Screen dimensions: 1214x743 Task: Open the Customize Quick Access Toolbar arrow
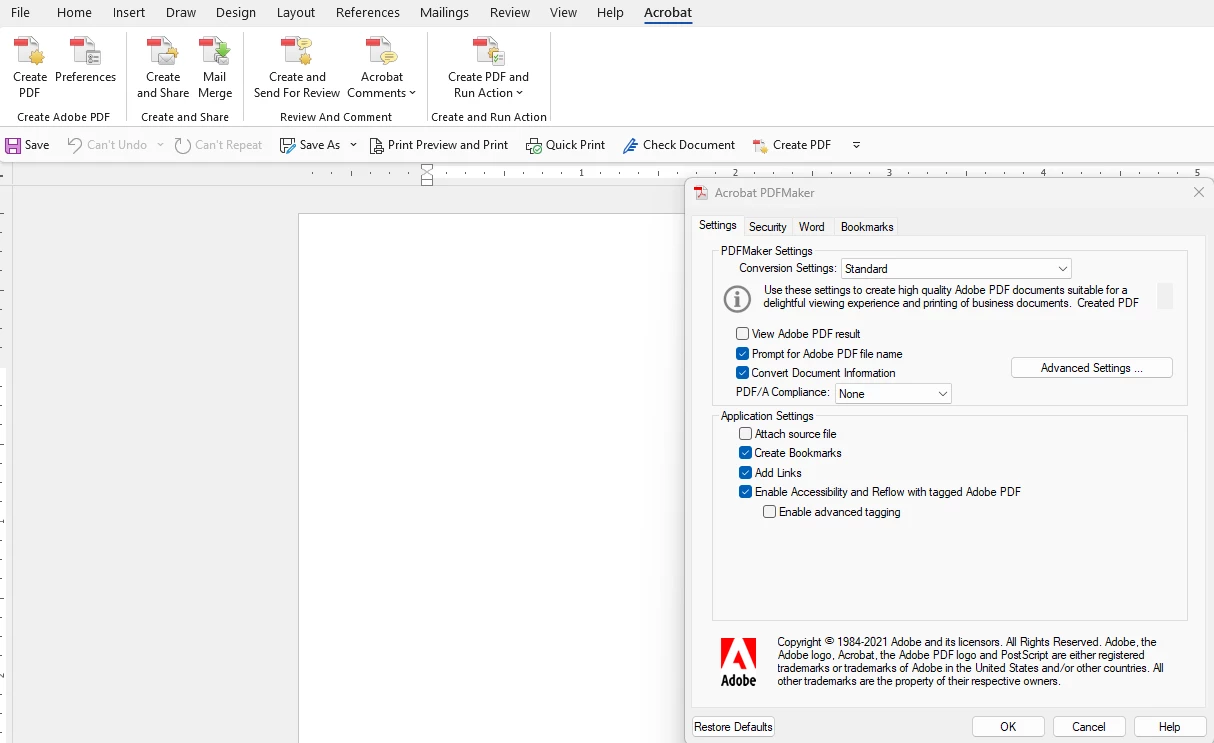coord(856,145)
